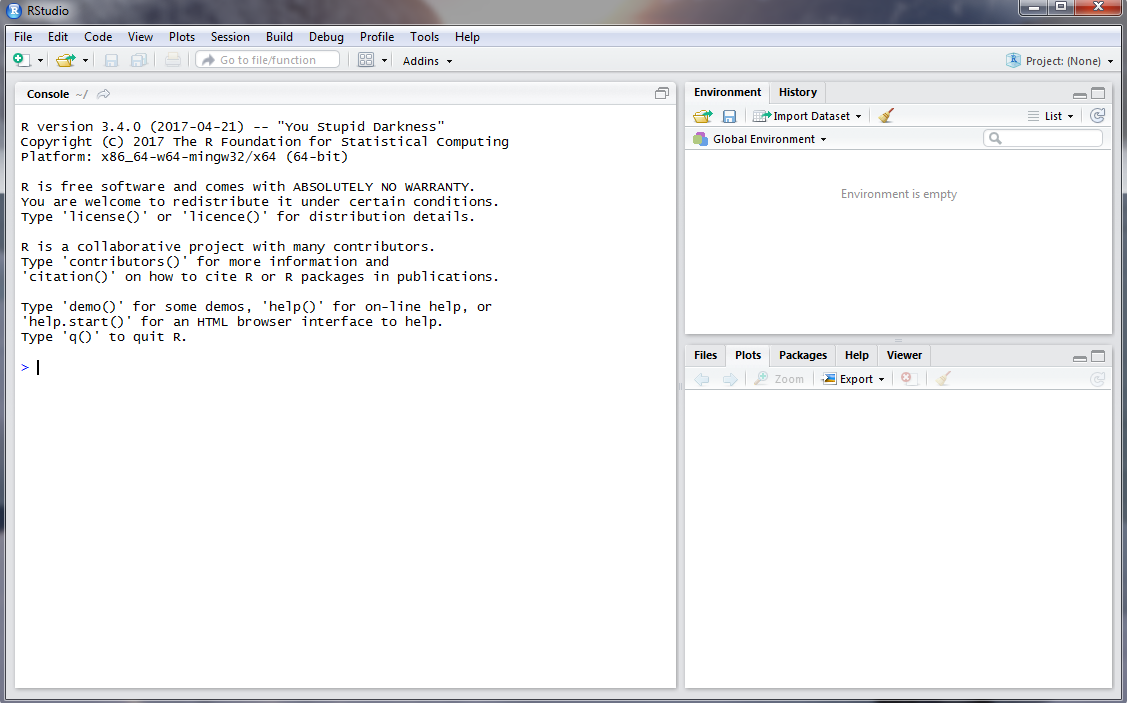Clear the environment with the broom icon

(x=886, y=116)
